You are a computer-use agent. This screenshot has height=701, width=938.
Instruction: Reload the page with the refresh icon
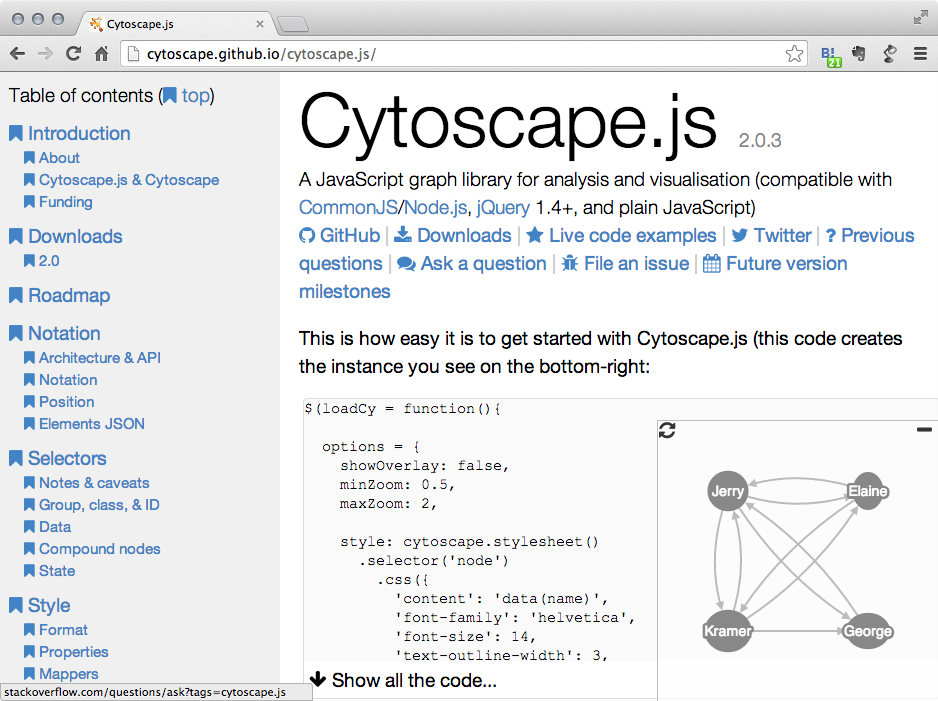tap(73, 54)
